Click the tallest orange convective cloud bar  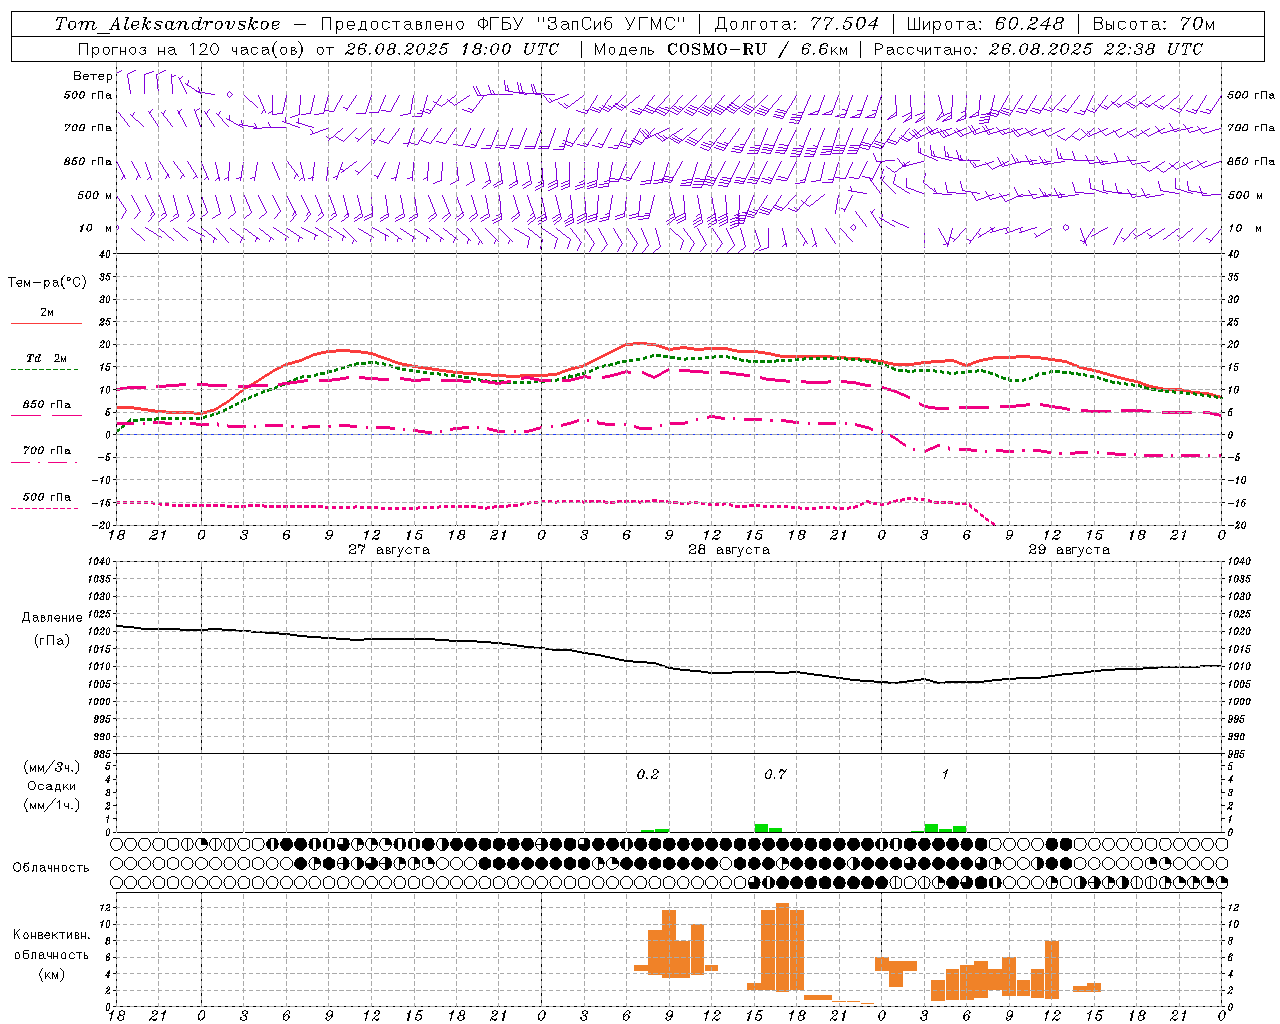[782, 947]
